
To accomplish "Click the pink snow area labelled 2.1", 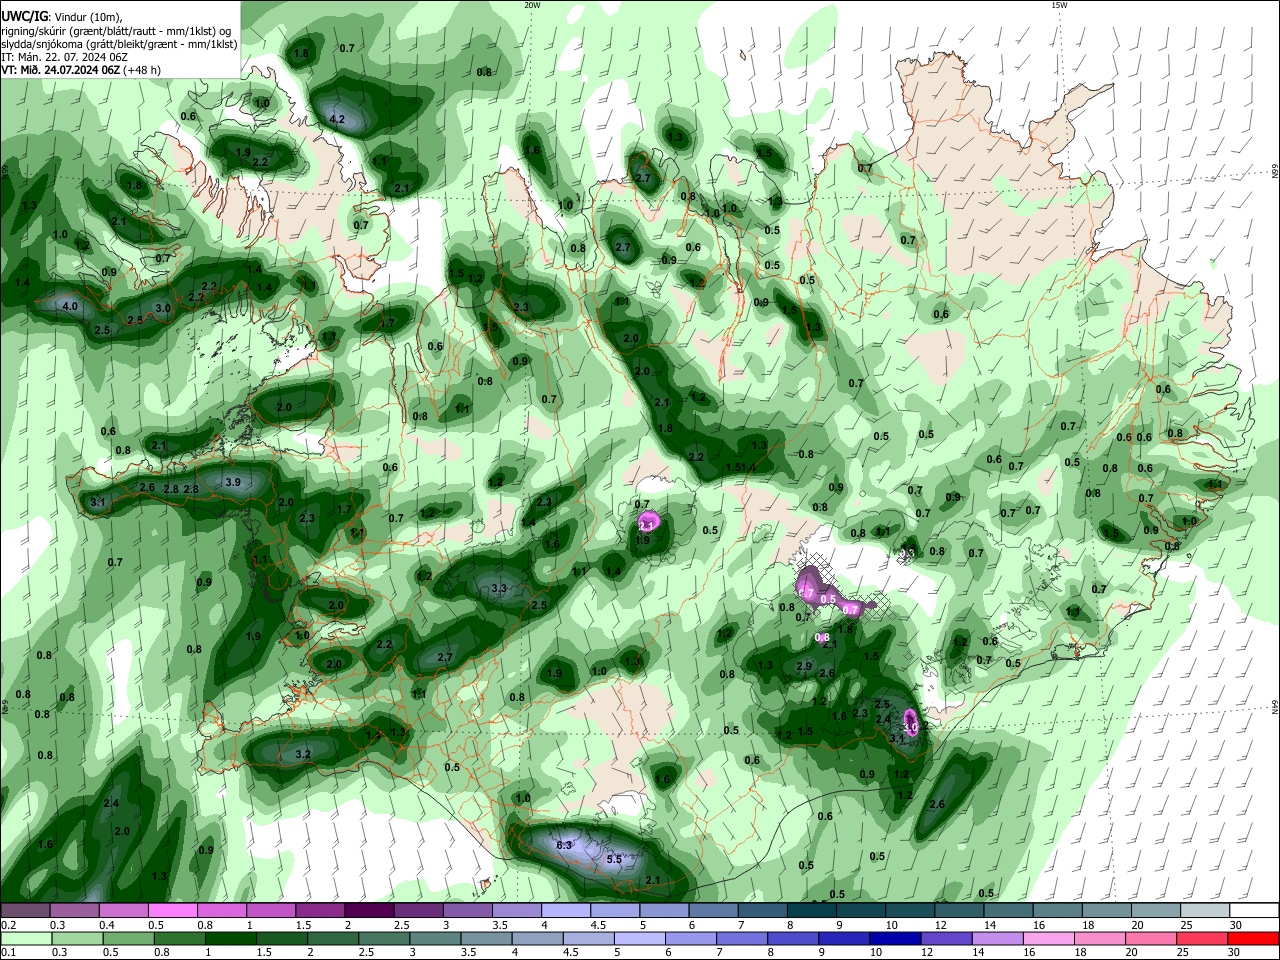I will (x=647, y=524).
